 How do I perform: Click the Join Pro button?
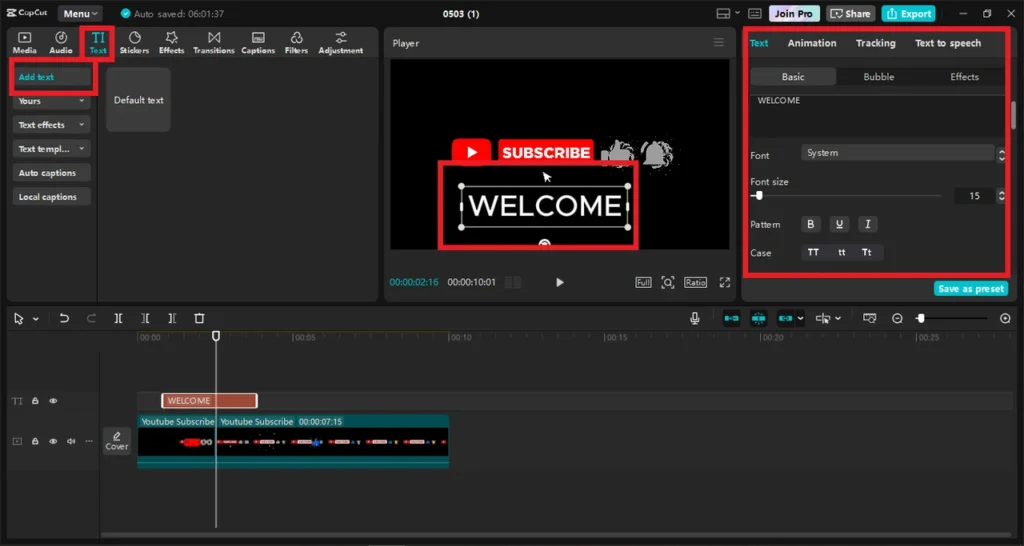pyautogui.click(x=793, y=13)
